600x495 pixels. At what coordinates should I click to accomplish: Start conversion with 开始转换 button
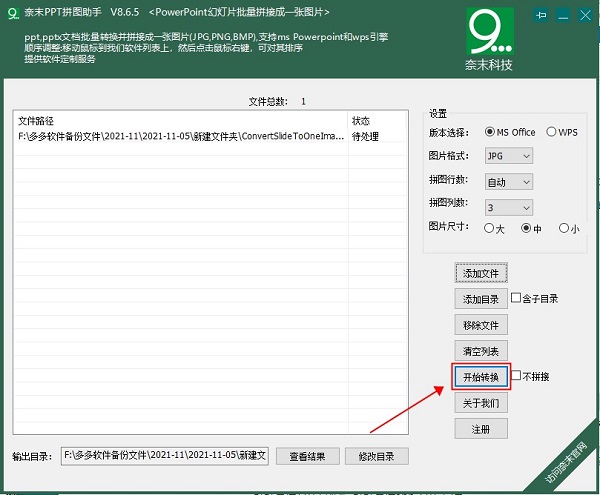[481, 377]
